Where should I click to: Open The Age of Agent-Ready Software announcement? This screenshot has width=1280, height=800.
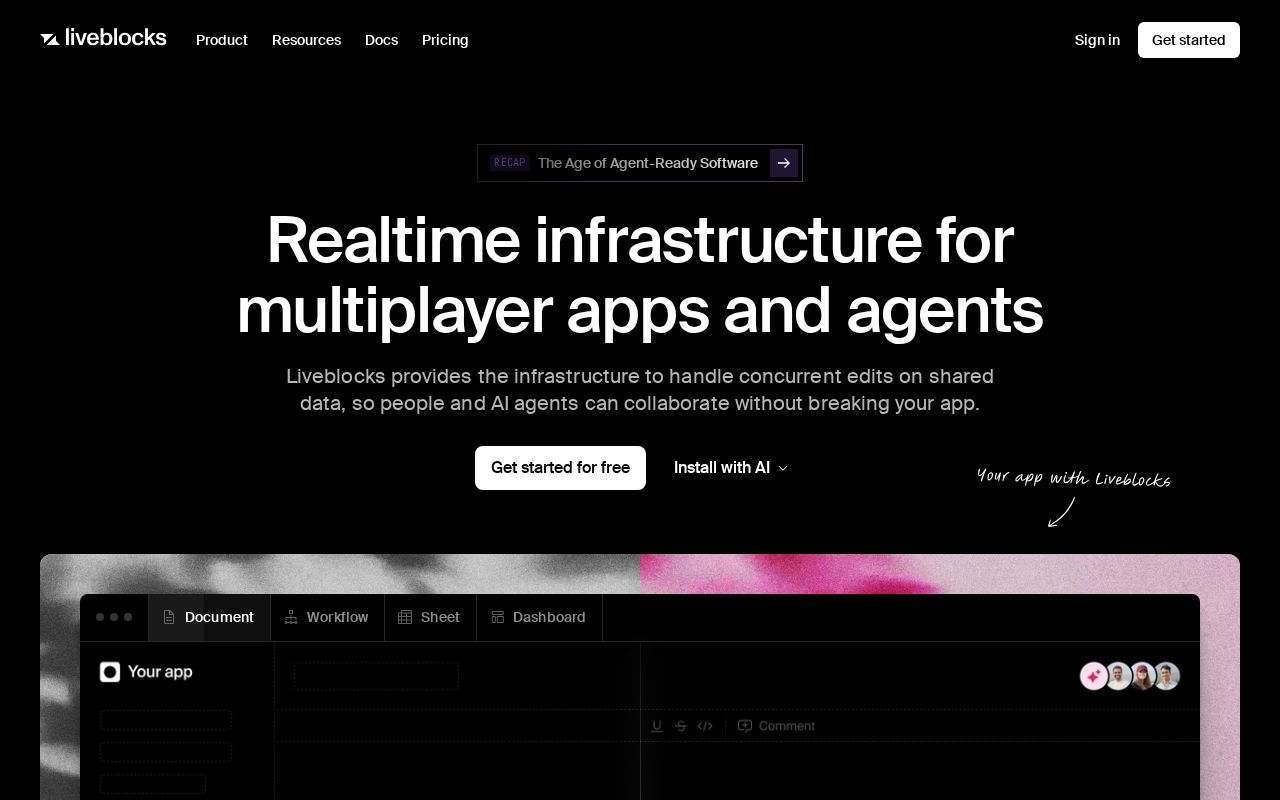[640, 163]
